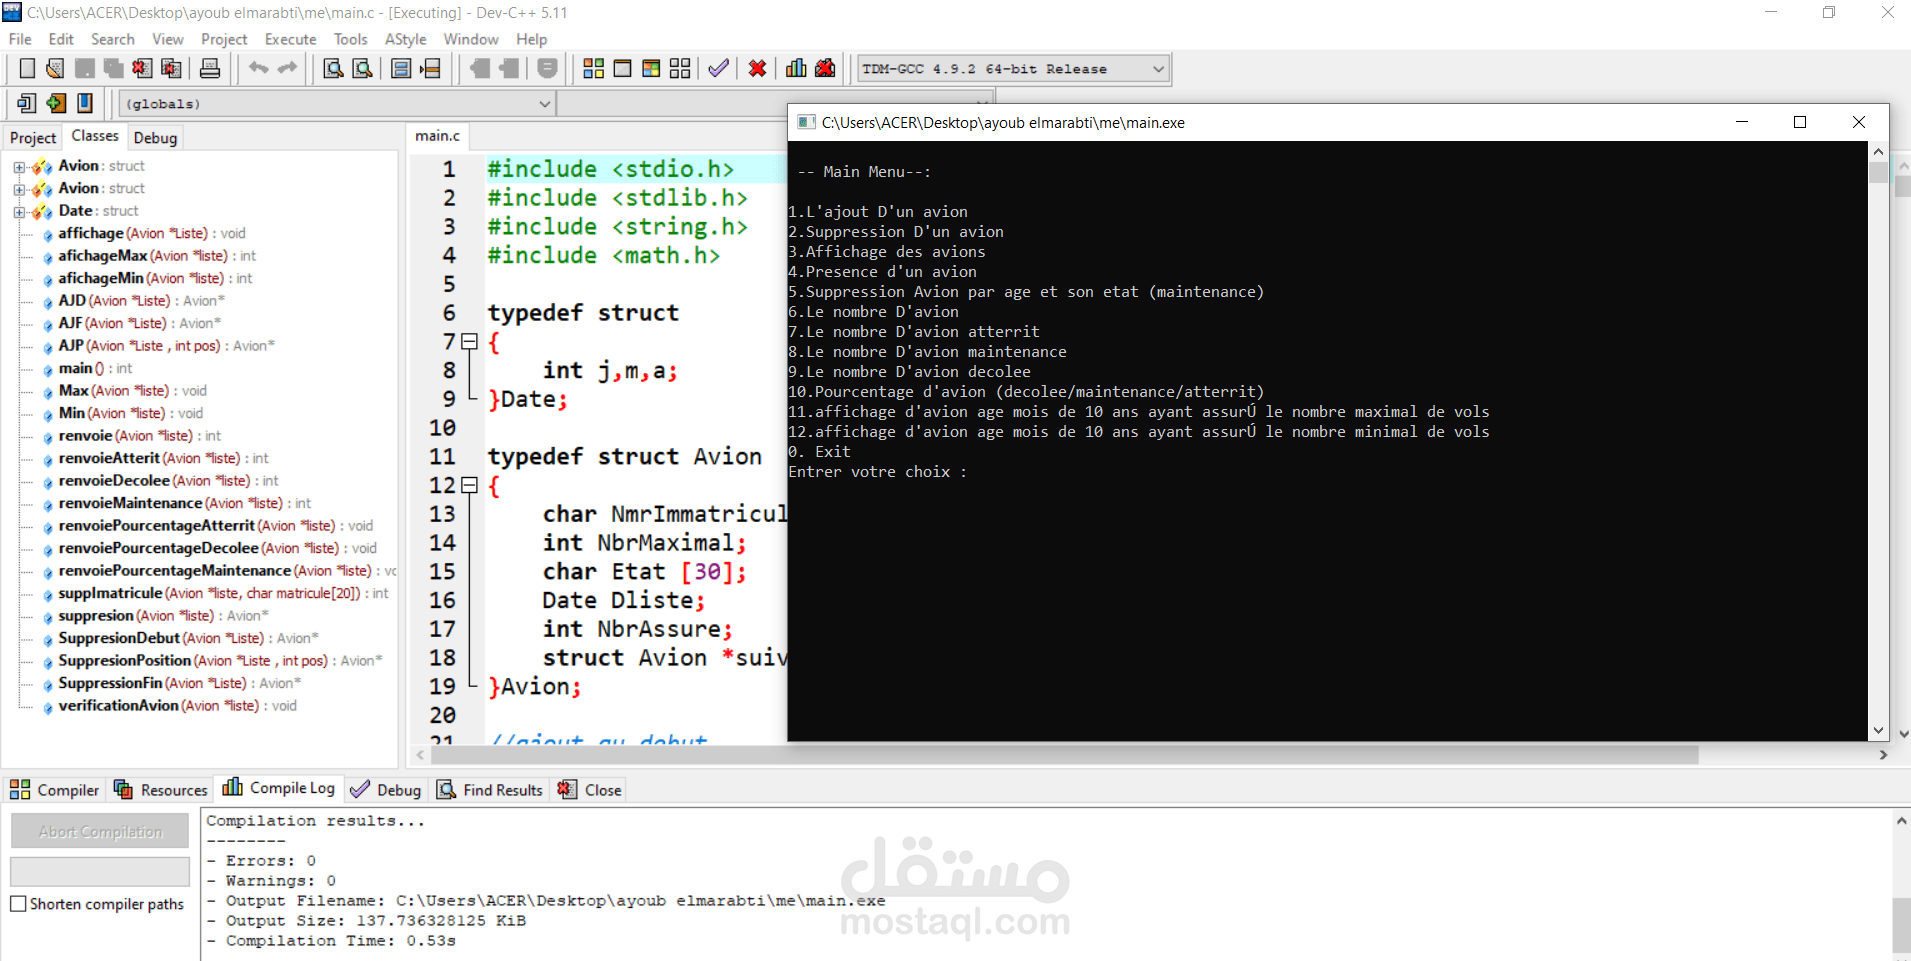Switch to the Debug side tab
This screenshot has height=961, width=1911.
click(155, 138)
